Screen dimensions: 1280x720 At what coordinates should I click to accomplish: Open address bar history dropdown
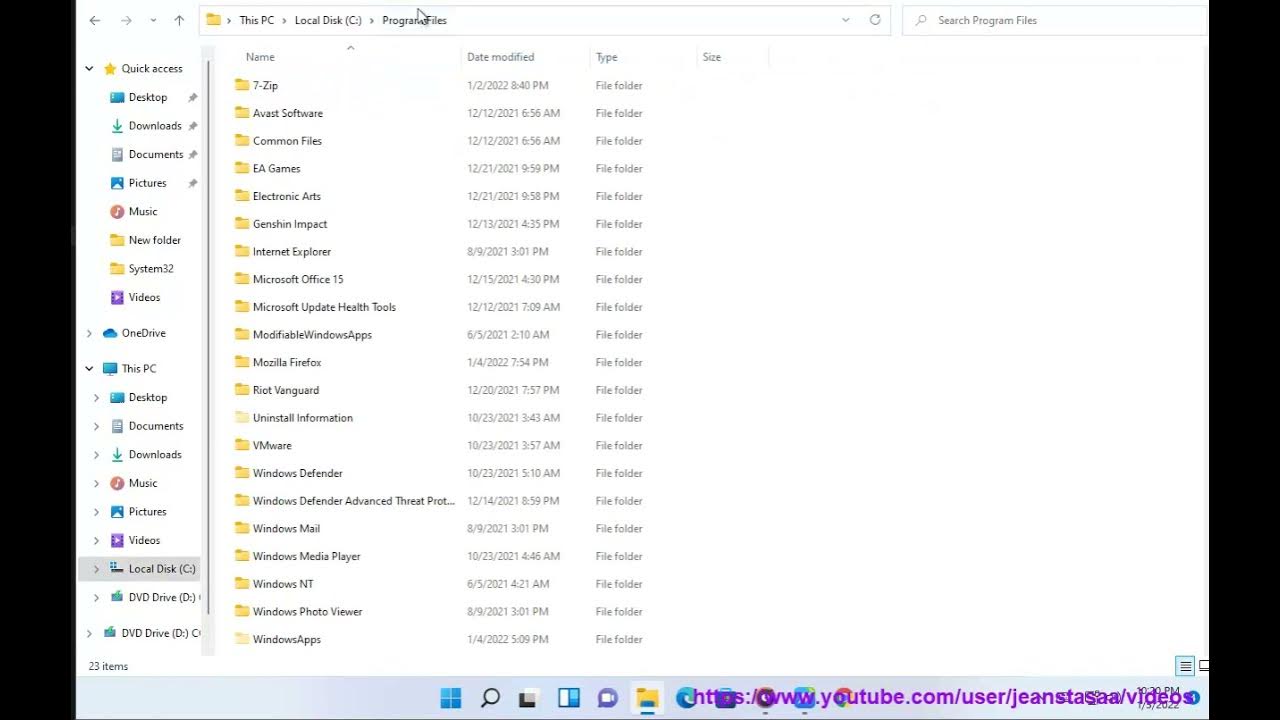tap(846, 20)
